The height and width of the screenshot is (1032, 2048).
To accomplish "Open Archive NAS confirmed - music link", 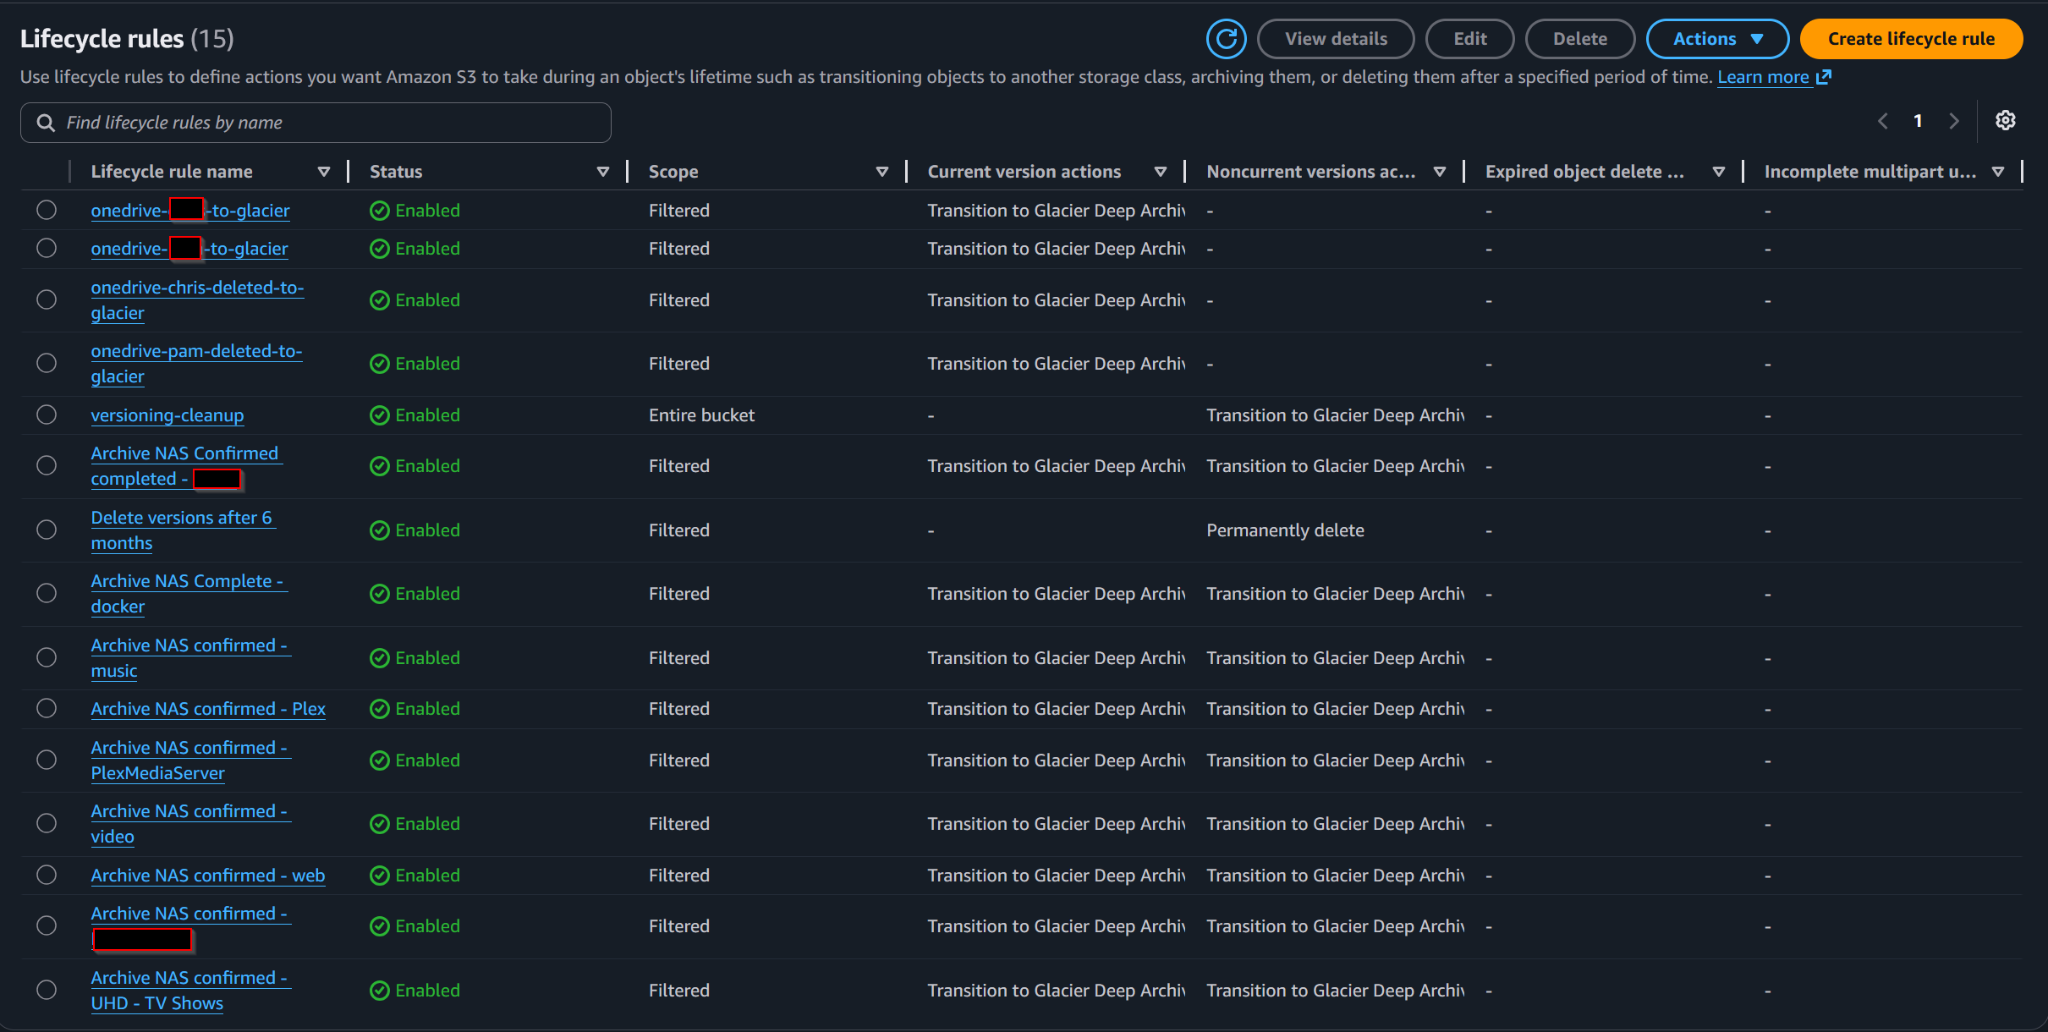I will pyautogui.click(x=189, y=657).
